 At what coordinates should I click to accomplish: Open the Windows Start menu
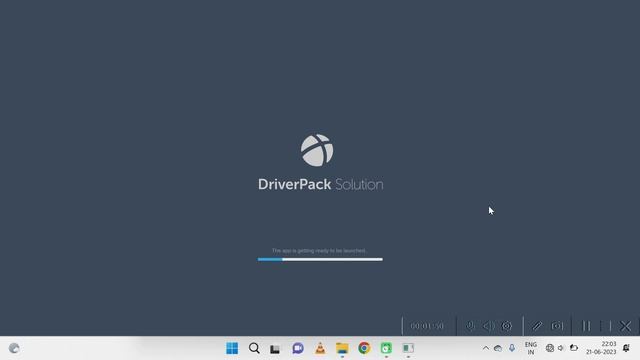pos(232,348)
